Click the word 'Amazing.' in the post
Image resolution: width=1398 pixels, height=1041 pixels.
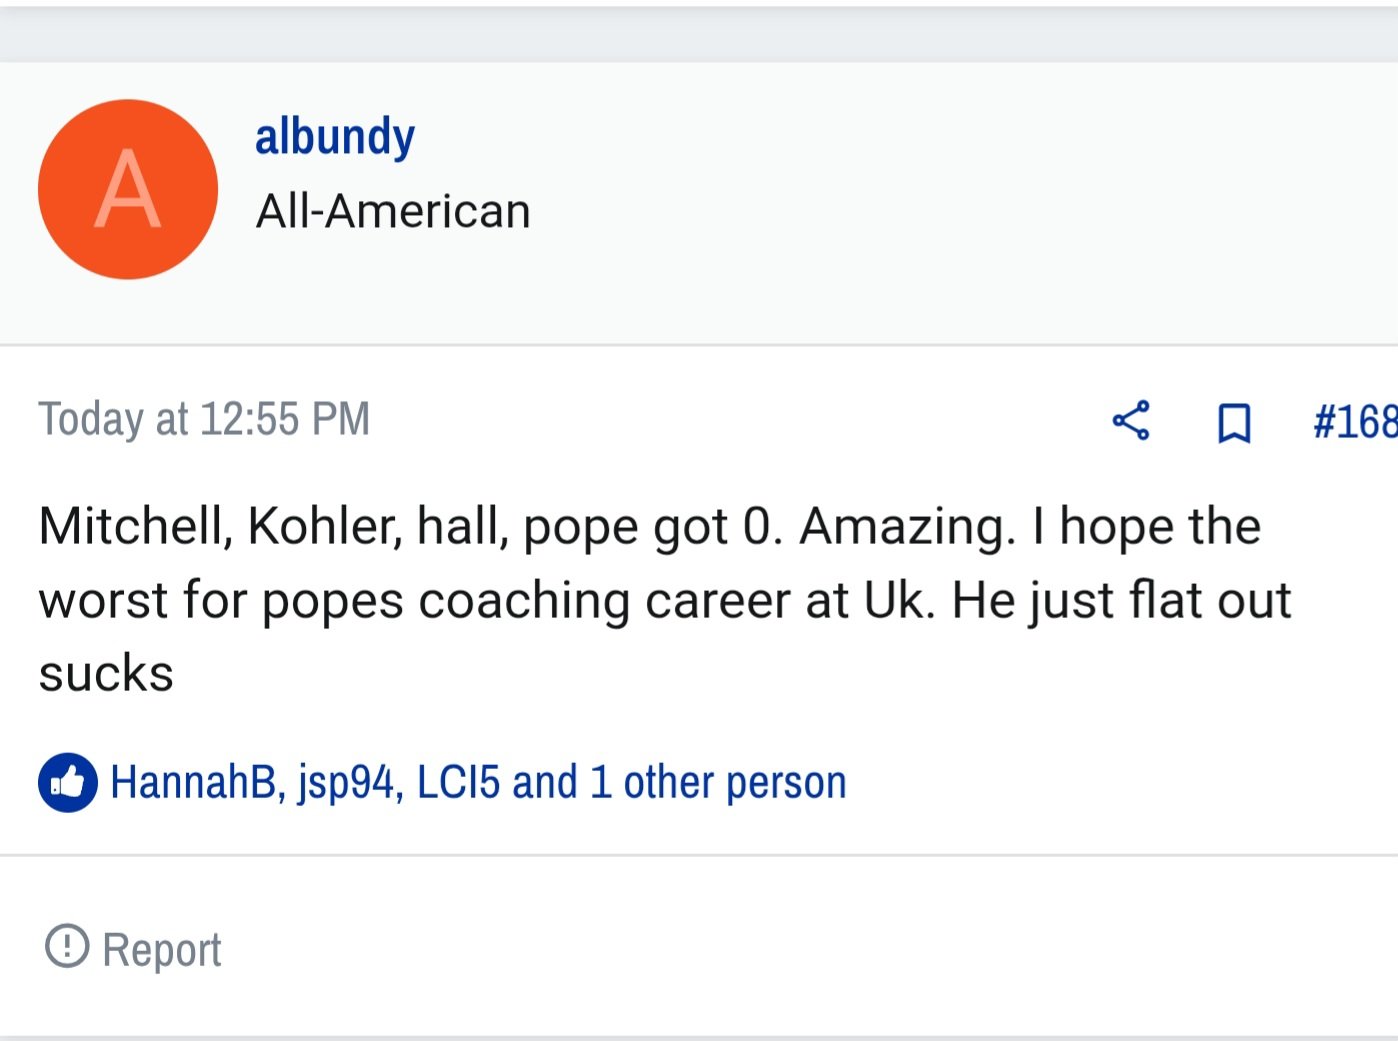click(x=907, y=527)
